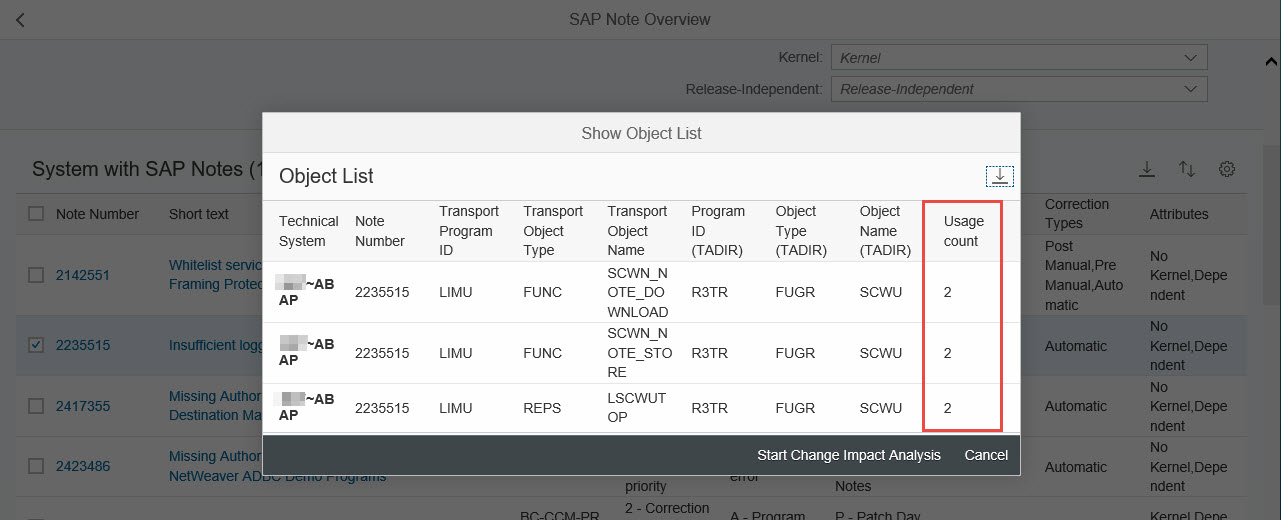The image size is (1281, 520).
Task: Open table settings gear icon
Action: coord(1227,169)
